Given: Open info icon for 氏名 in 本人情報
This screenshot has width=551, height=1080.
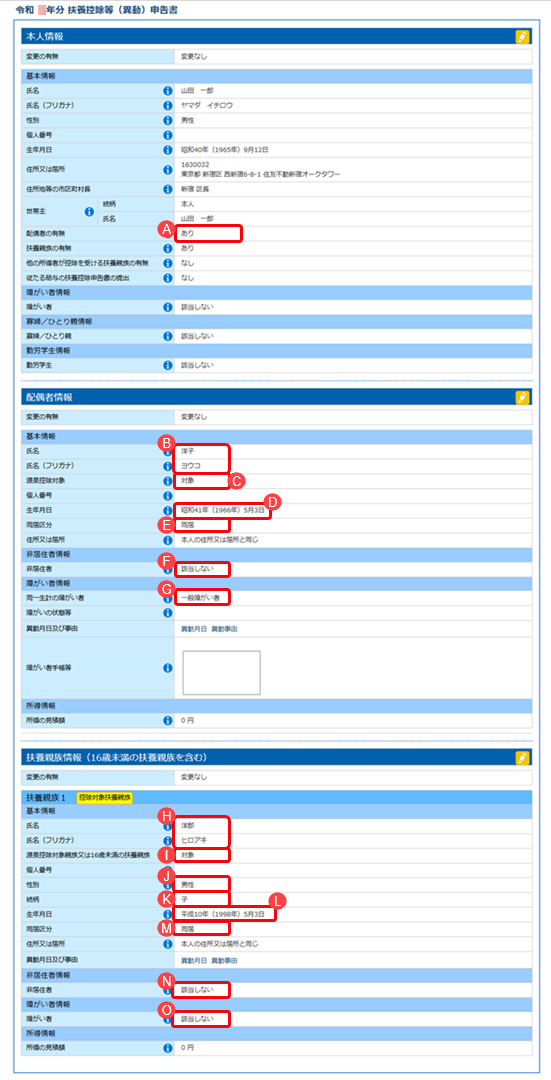Looking at the screenshot, I should tap(167, 90).
